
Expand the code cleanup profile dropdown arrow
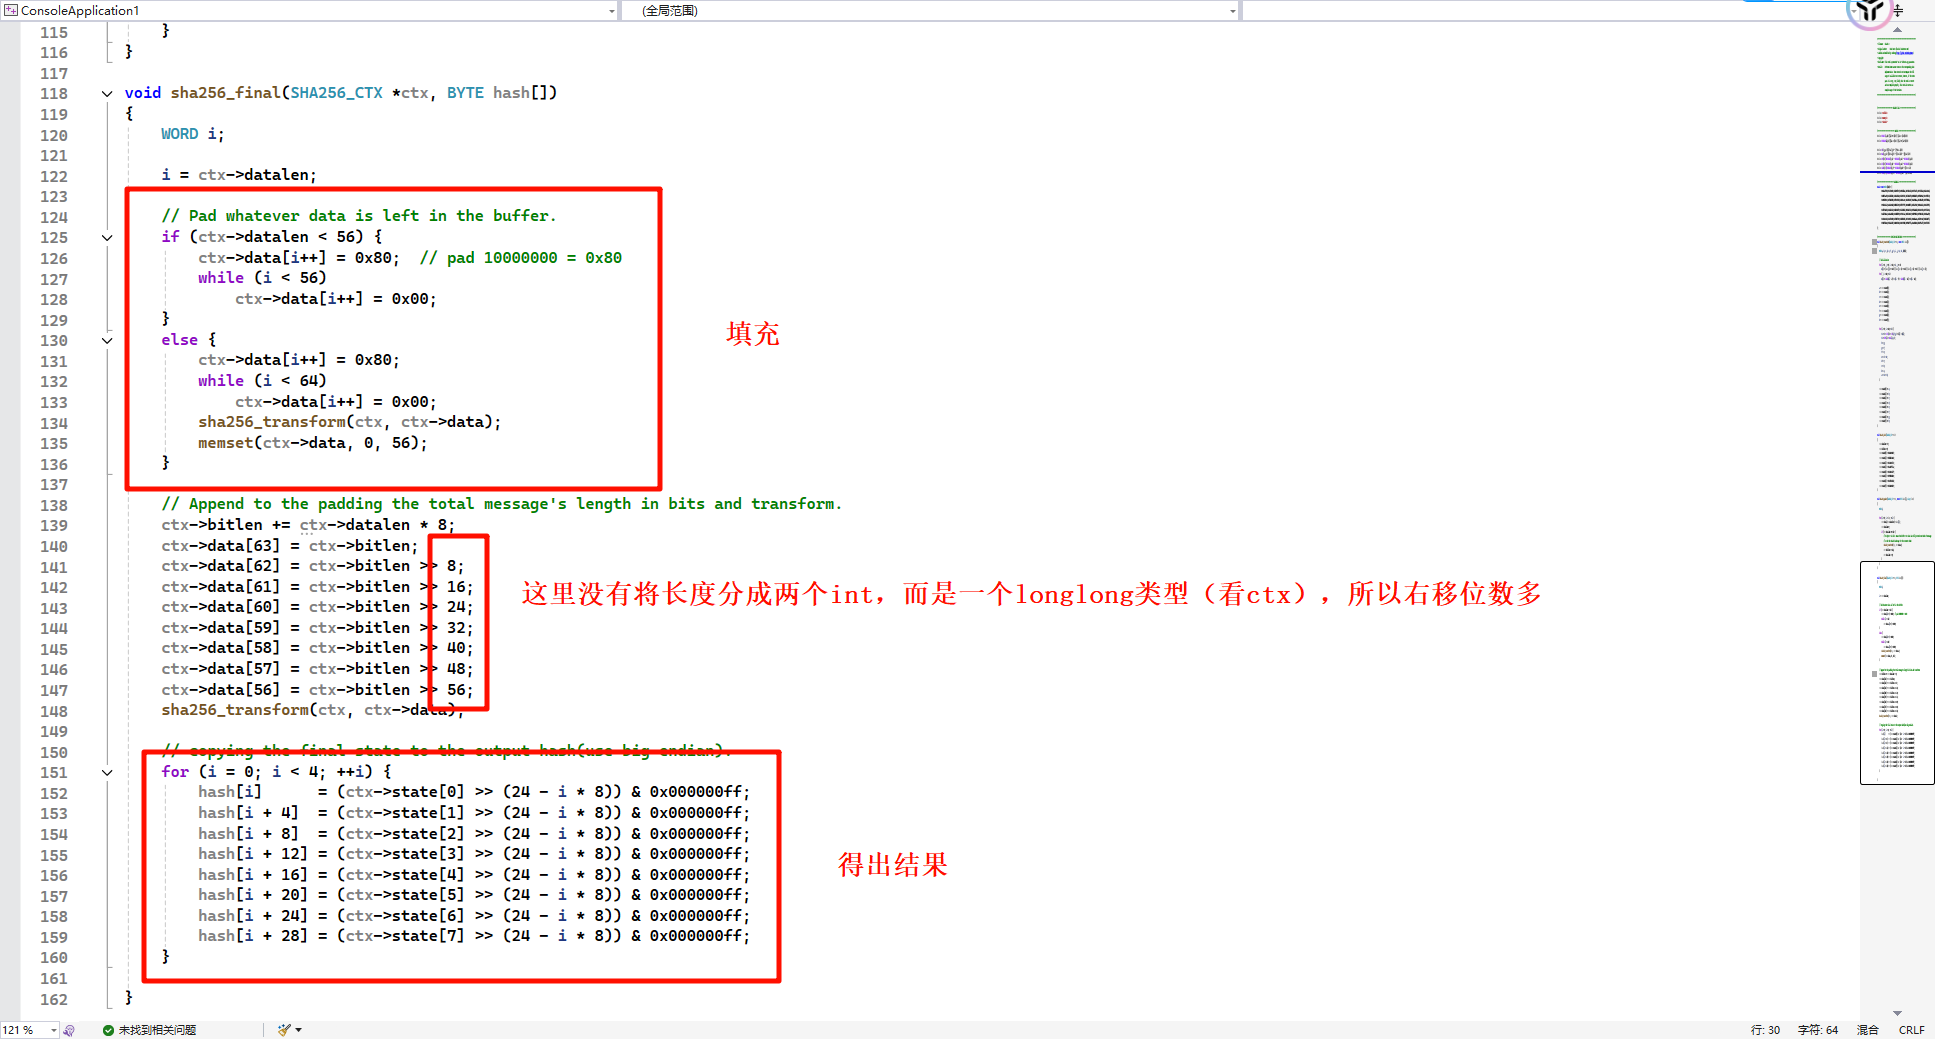click(298, 1030)
